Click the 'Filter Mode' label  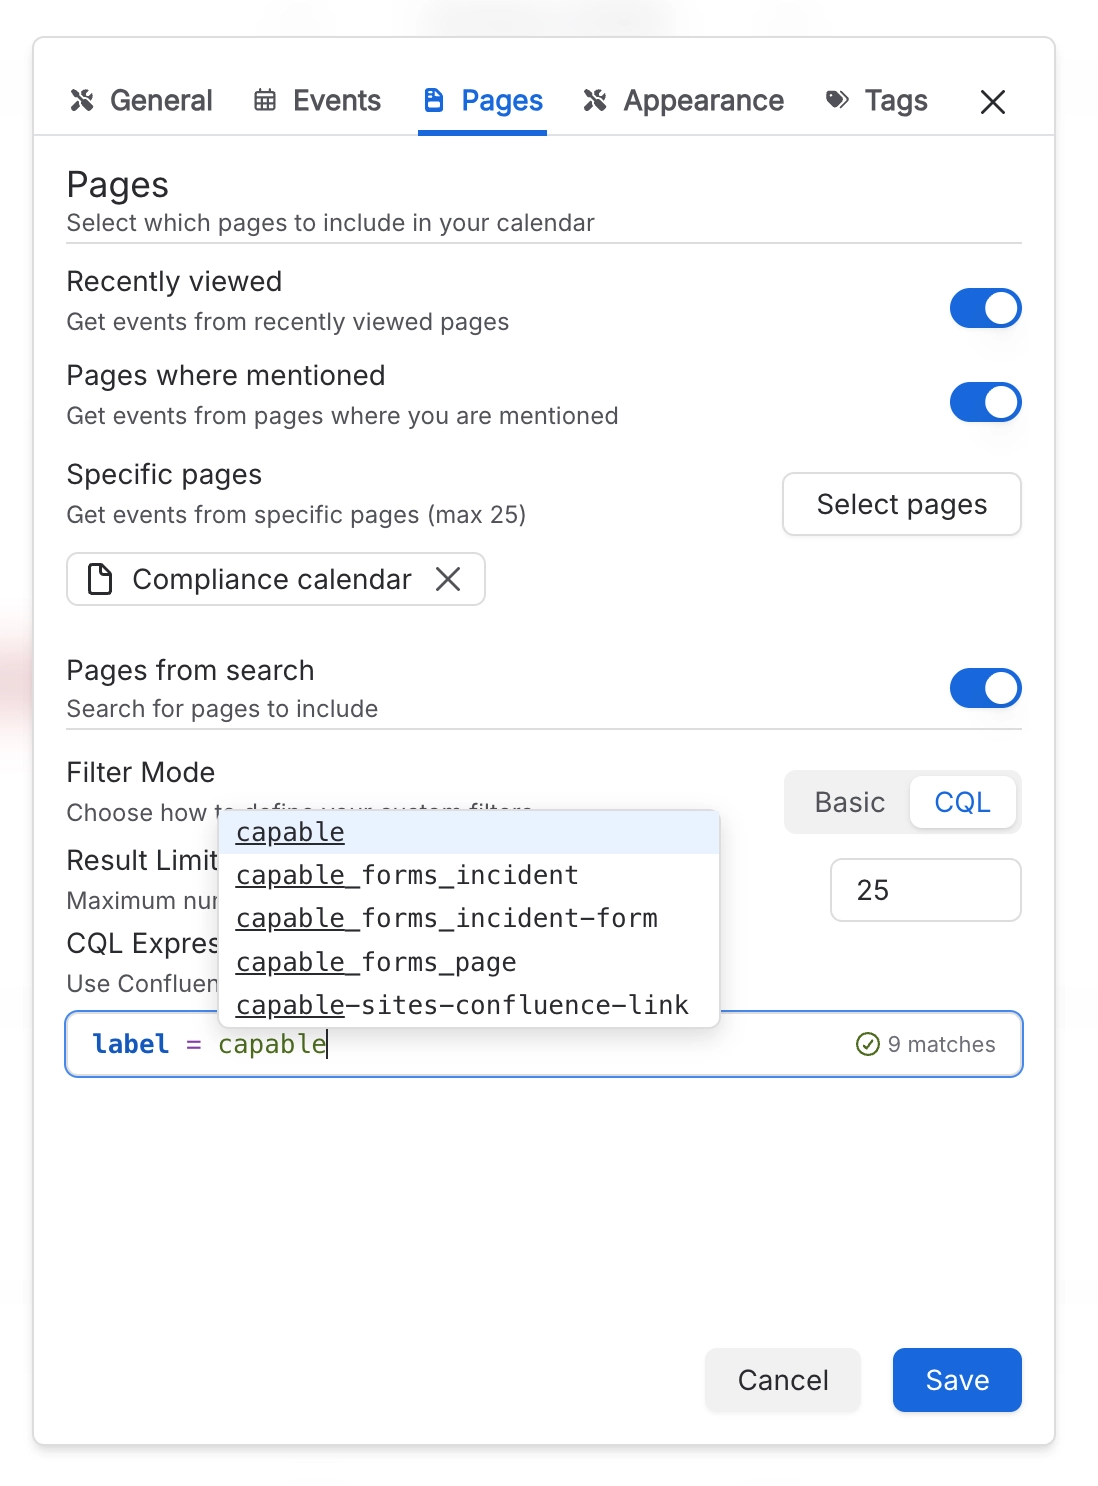point(141,772)
